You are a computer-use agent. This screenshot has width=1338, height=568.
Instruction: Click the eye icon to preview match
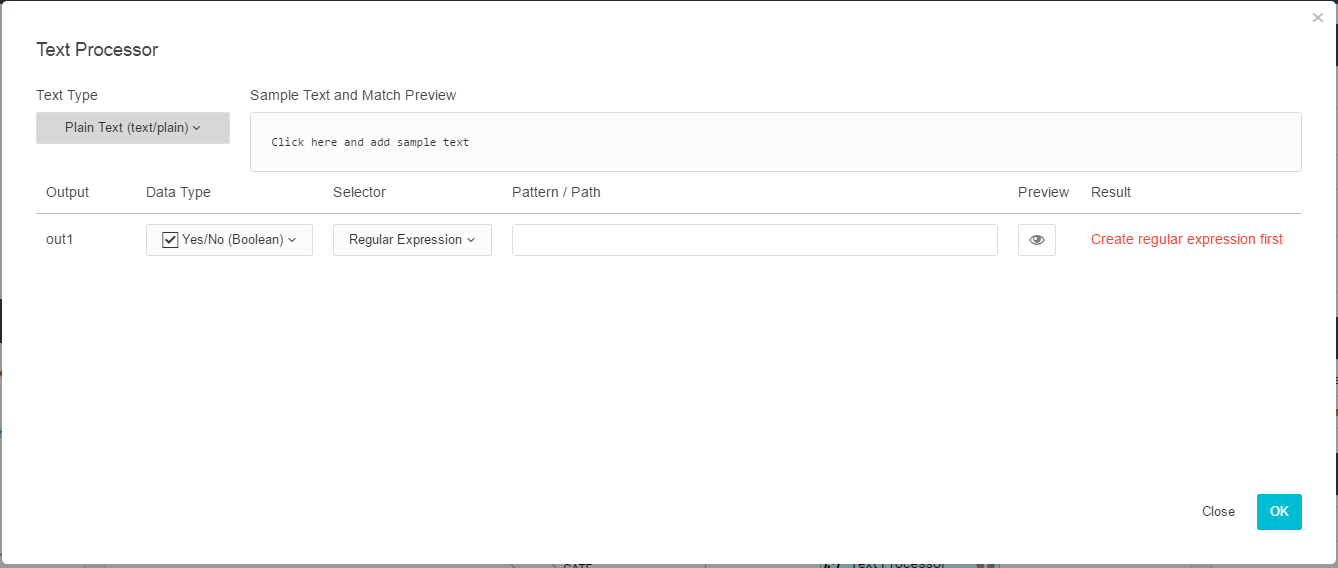pyautogui.click(x=1036, y=240)
